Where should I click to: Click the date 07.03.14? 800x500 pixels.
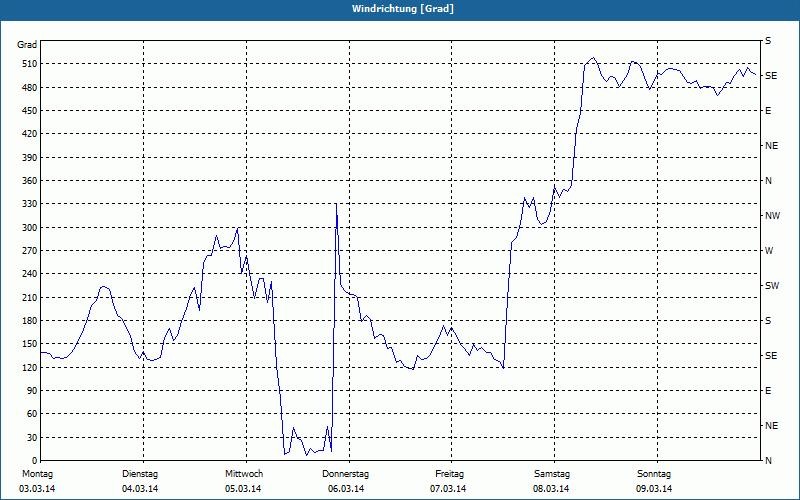[448, 489]
